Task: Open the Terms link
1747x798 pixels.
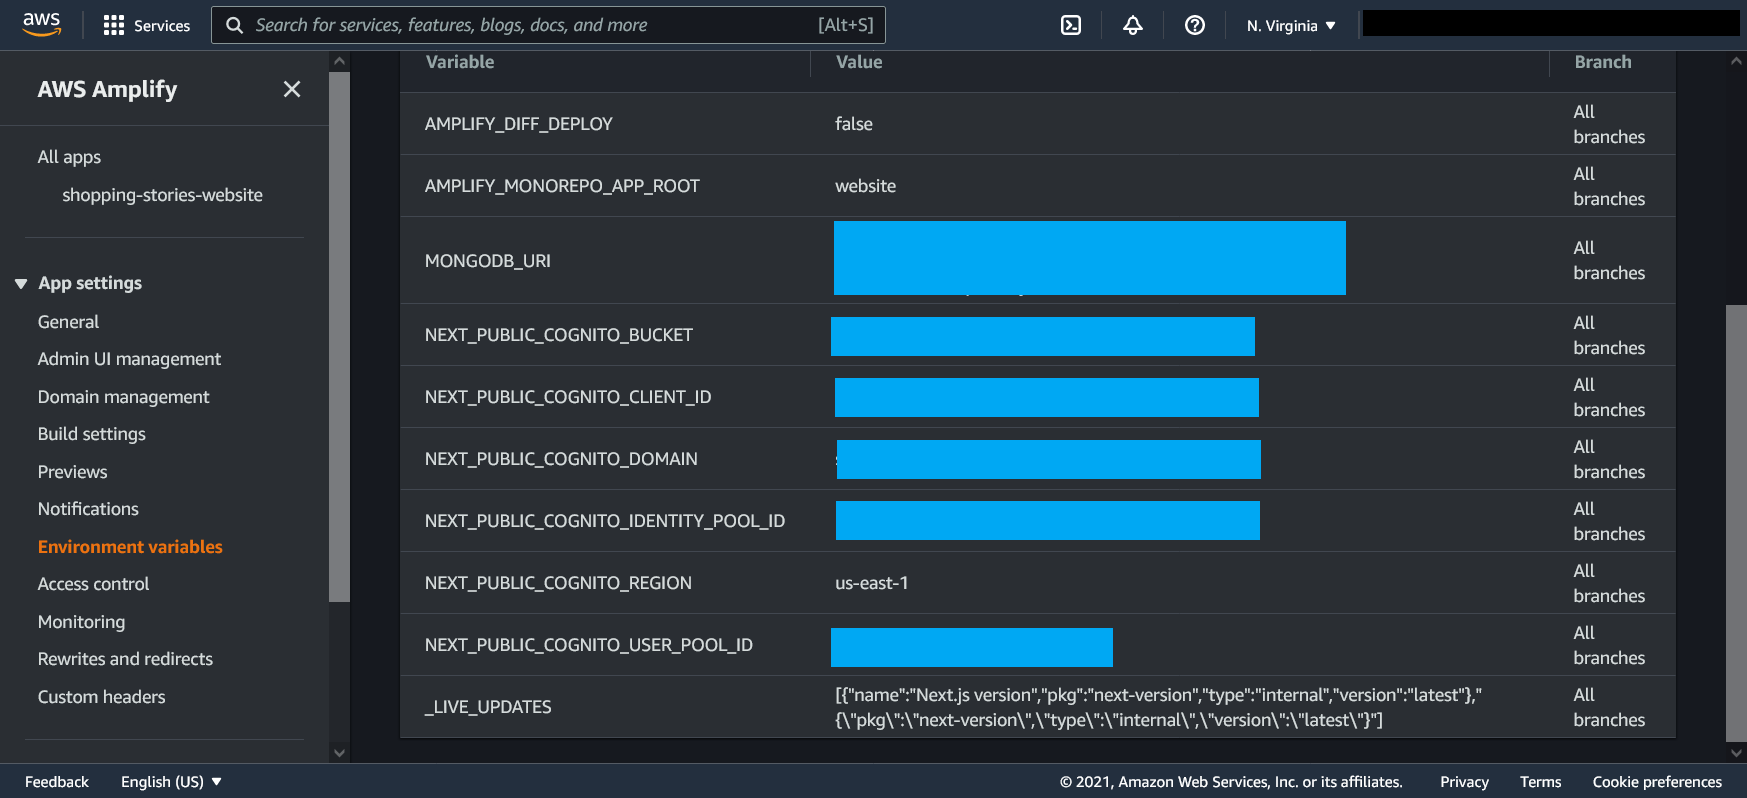Action: (x=1540, y=782)
